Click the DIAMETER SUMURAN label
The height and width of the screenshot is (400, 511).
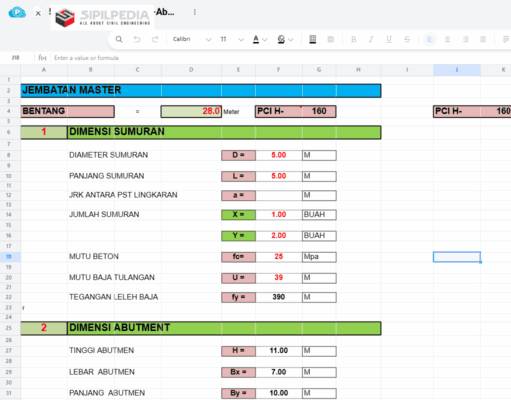(x=108, y=155)
